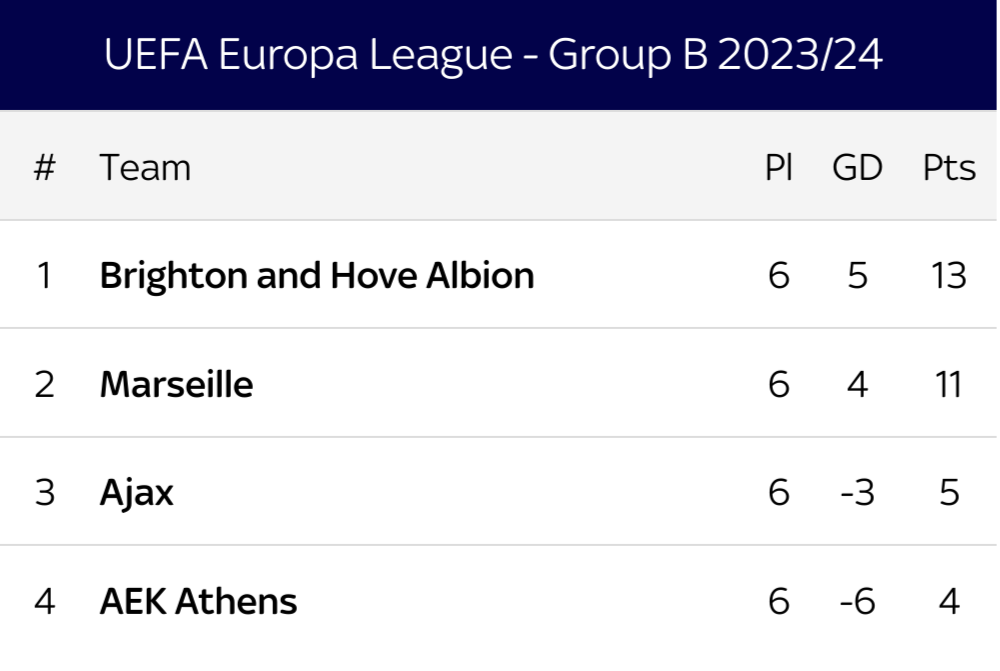Open the AEK Athens team entry
This screenshot has width=1000, height=671.
pyautogui.click(x=198, y=601)
